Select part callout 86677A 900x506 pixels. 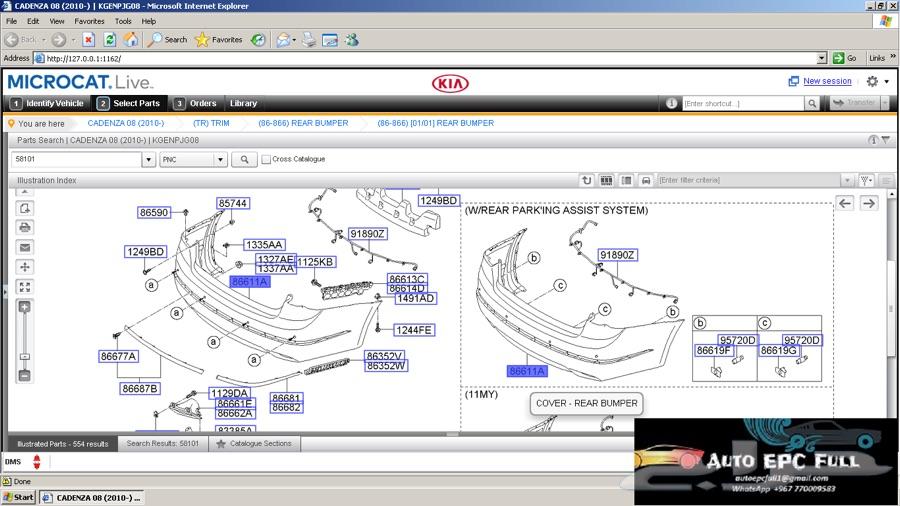(x=118, y=356)
